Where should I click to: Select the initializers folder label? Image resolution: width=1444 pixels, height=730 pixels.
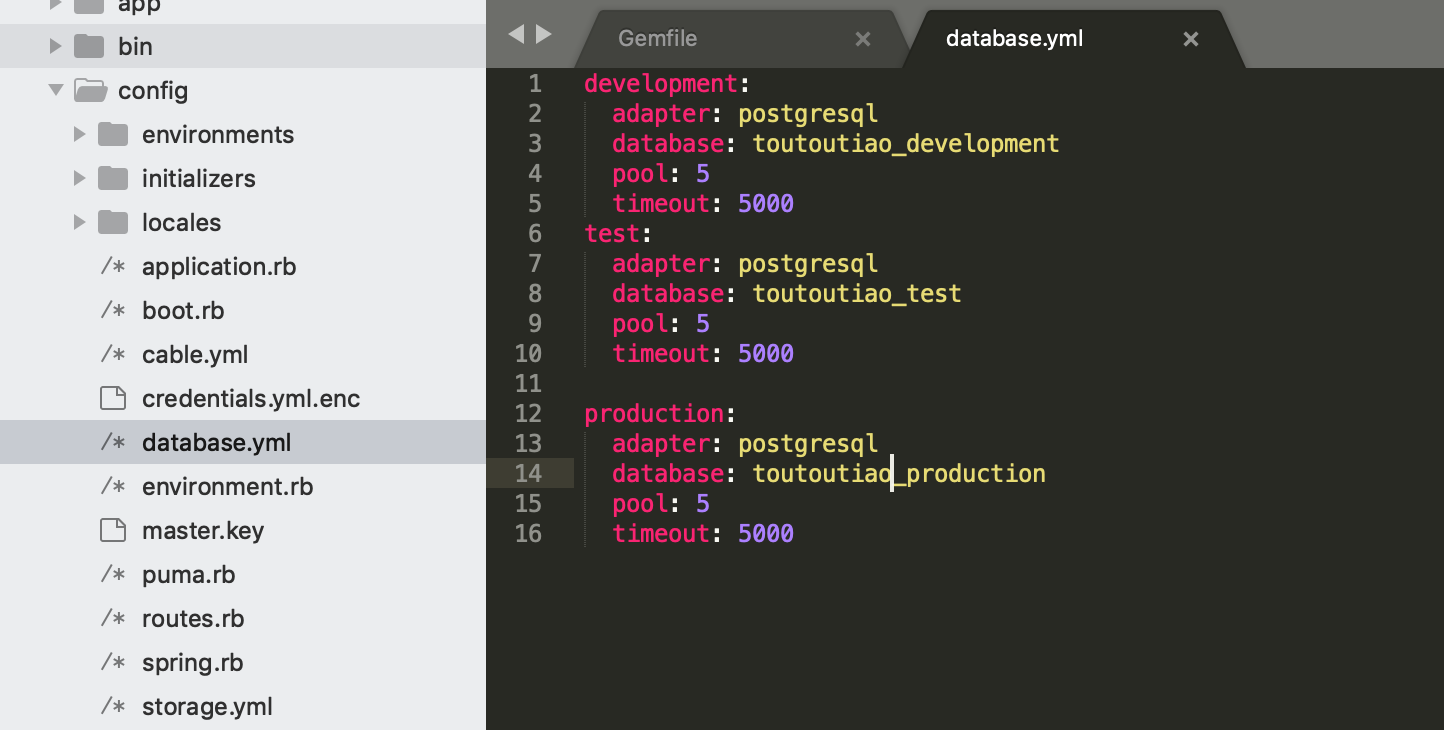[x=199, y=178]
